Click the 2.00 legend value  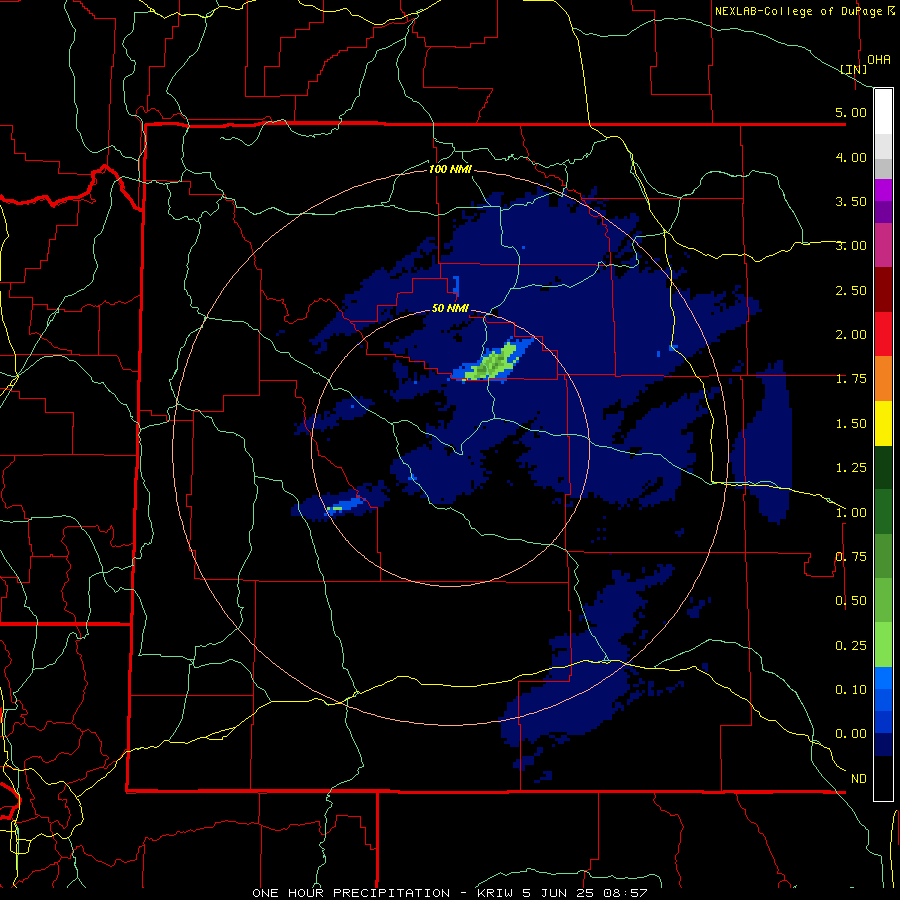click(x=851, y=335)
